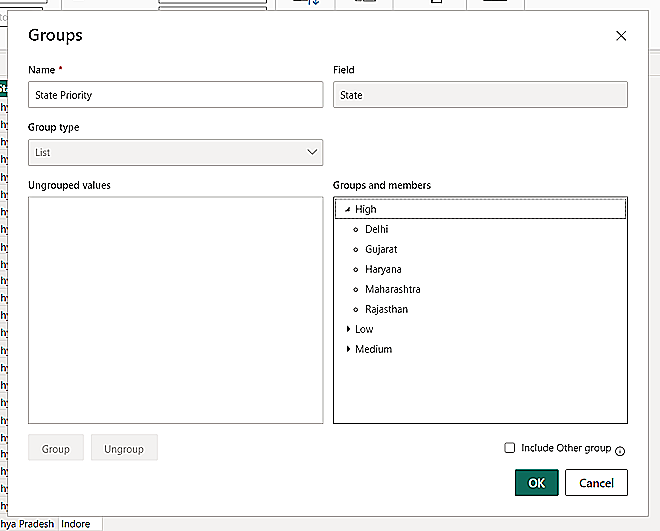This screenshot has width=660, height=531.
Task: Expand the Medium group arrow
Action: 348,349
